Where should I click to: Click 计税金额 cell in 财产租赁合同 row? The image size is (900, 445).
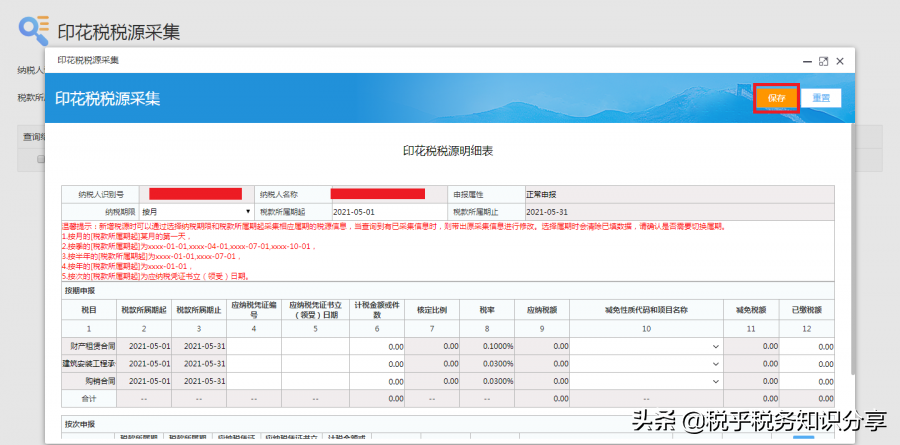click(x=377, y=346)
